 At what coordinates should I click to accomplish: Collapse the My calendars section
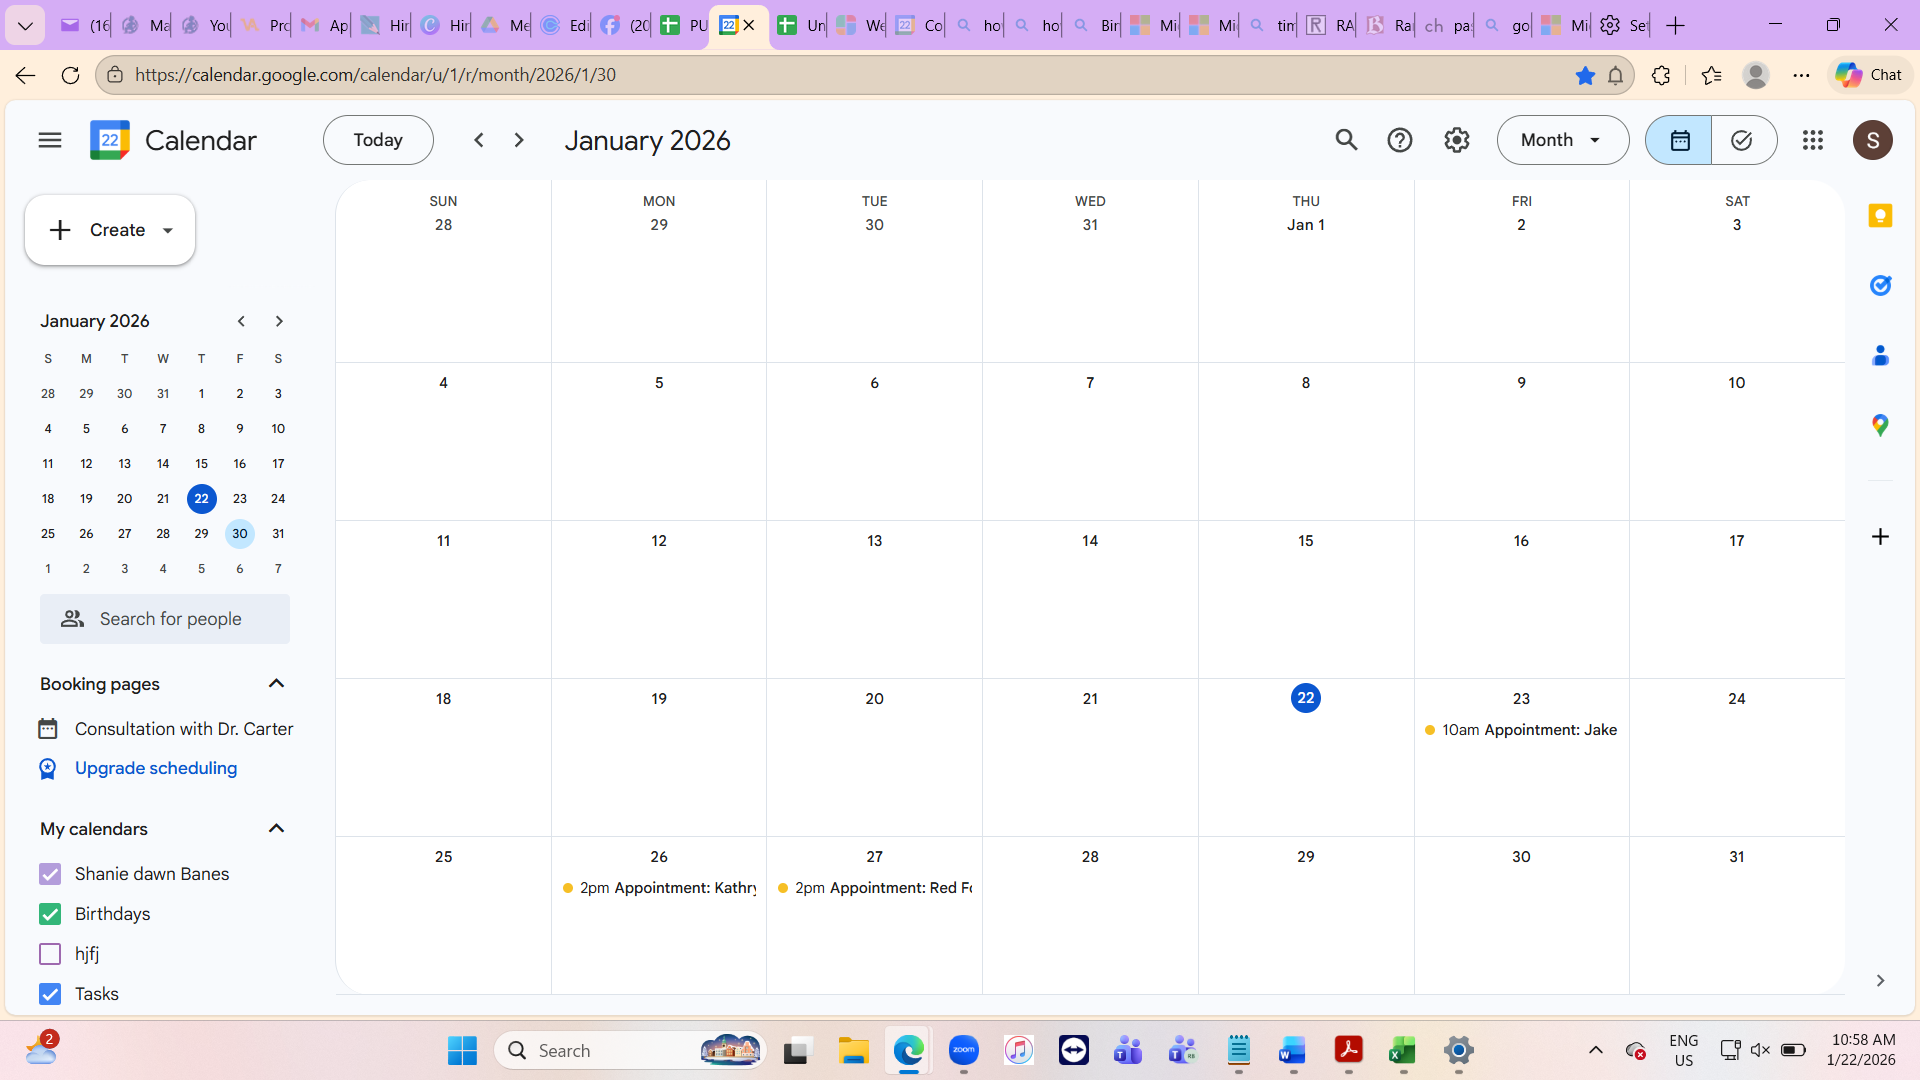[x=276, y=829]
